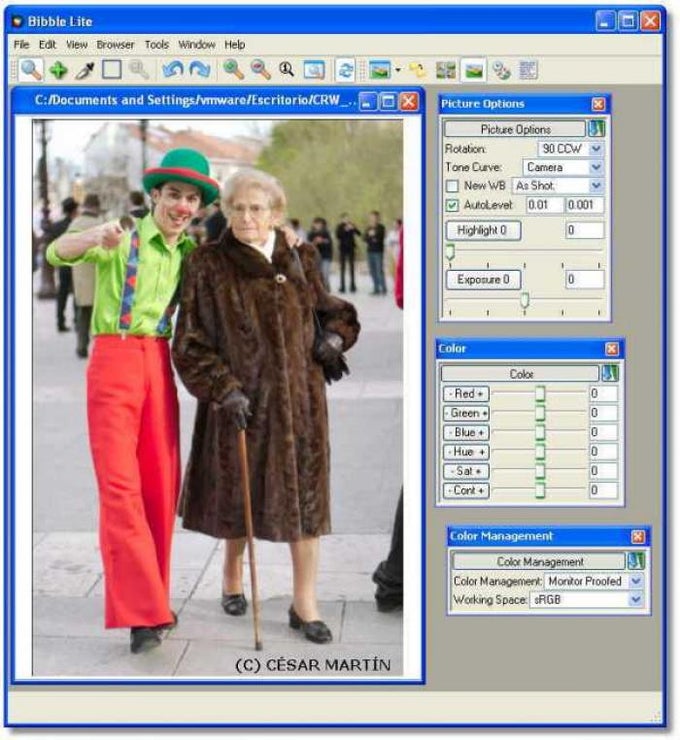Image resolution: width=680 pixels, height=740 pixels.
Task: Select the crop rectangle tool
Action: (x=112, y=70)
